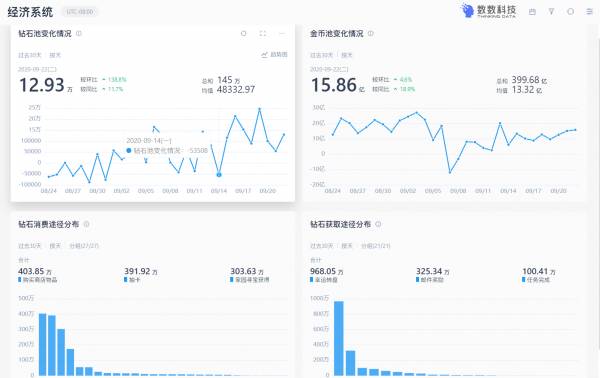Open more options on 钻石池变化情况 card
The image size is (600, 378).
coord(282,34)
